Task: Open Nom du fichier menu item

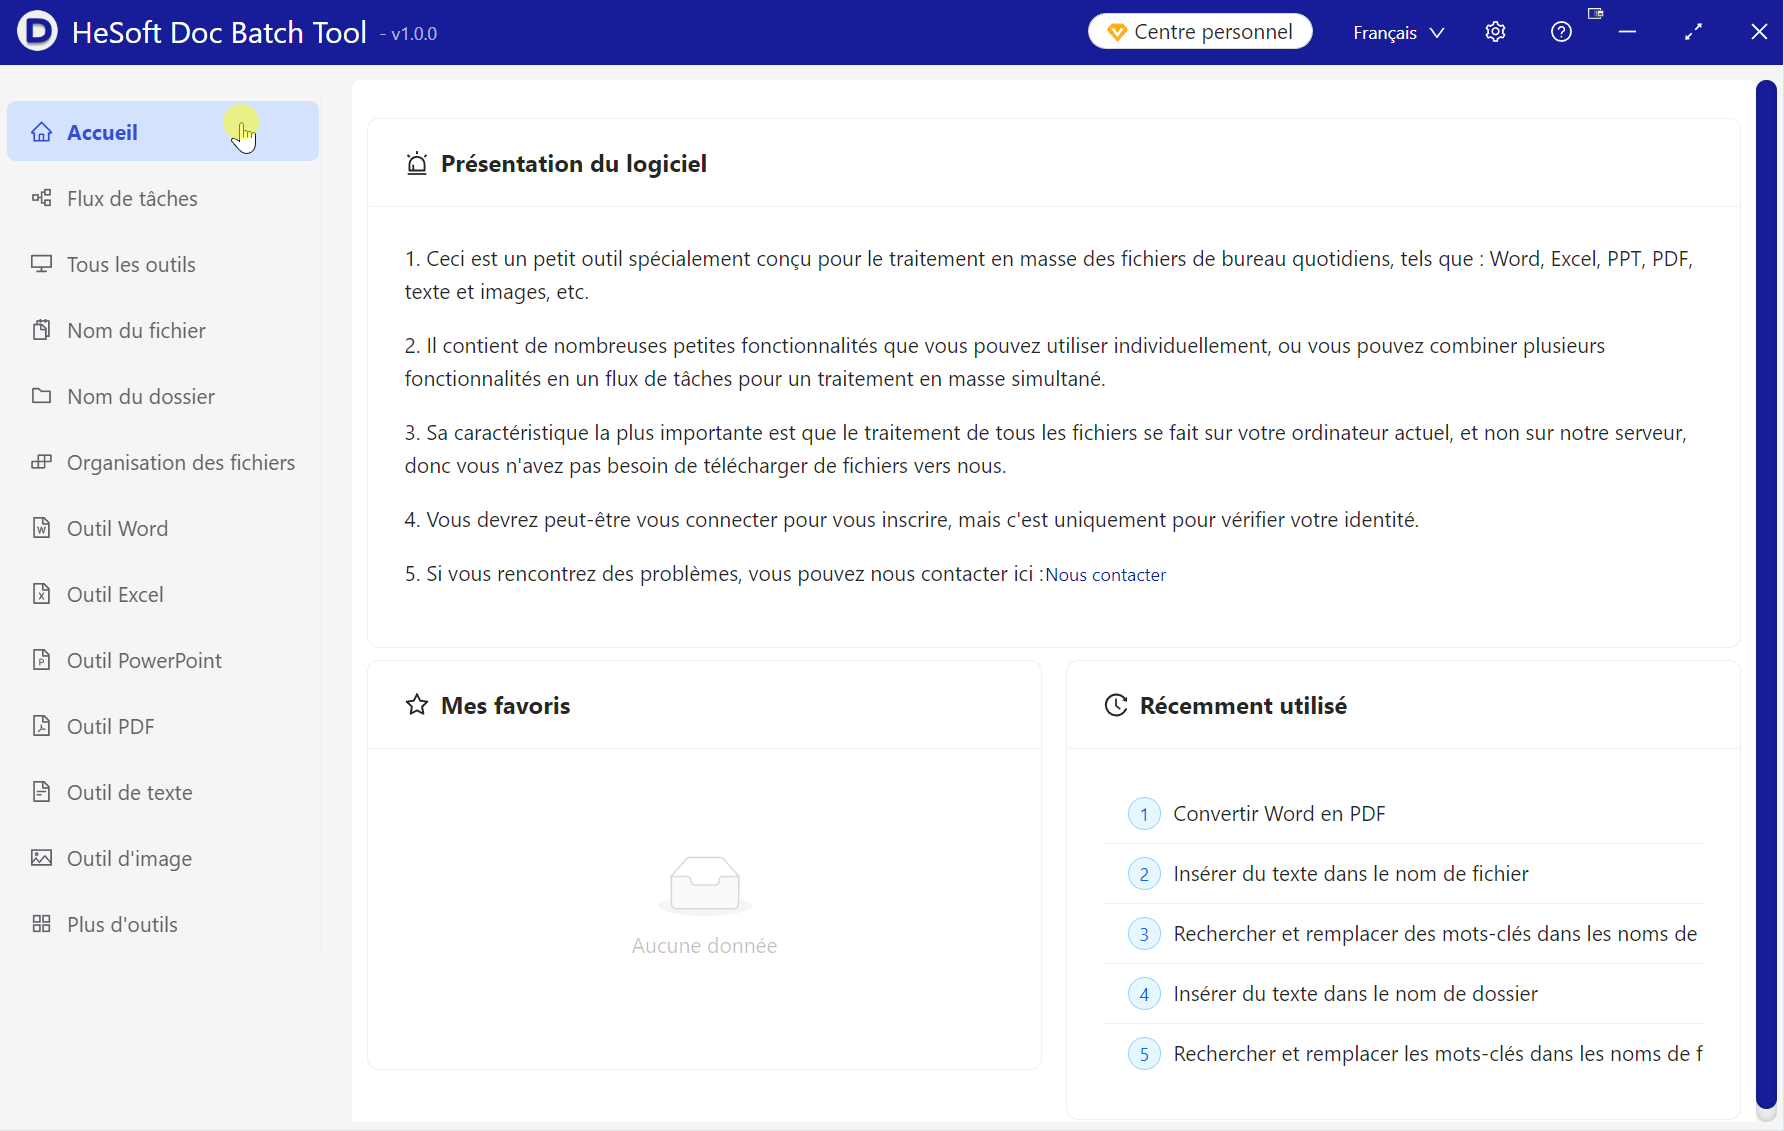Action: coord(136,330)
